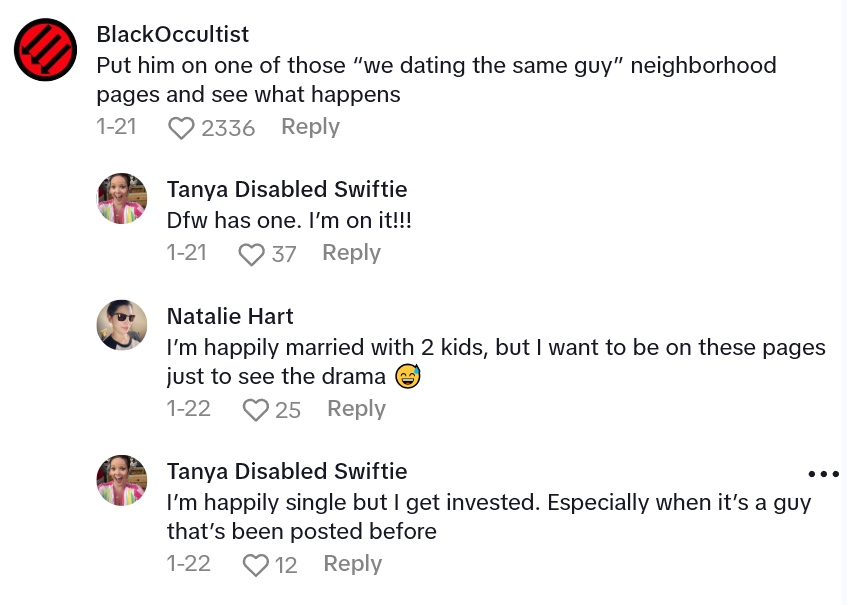Click the 1-21 date on BlackOccultist's comment
Image resolution: width=847 pixels, height=605 pixels.
click(116, 127)
